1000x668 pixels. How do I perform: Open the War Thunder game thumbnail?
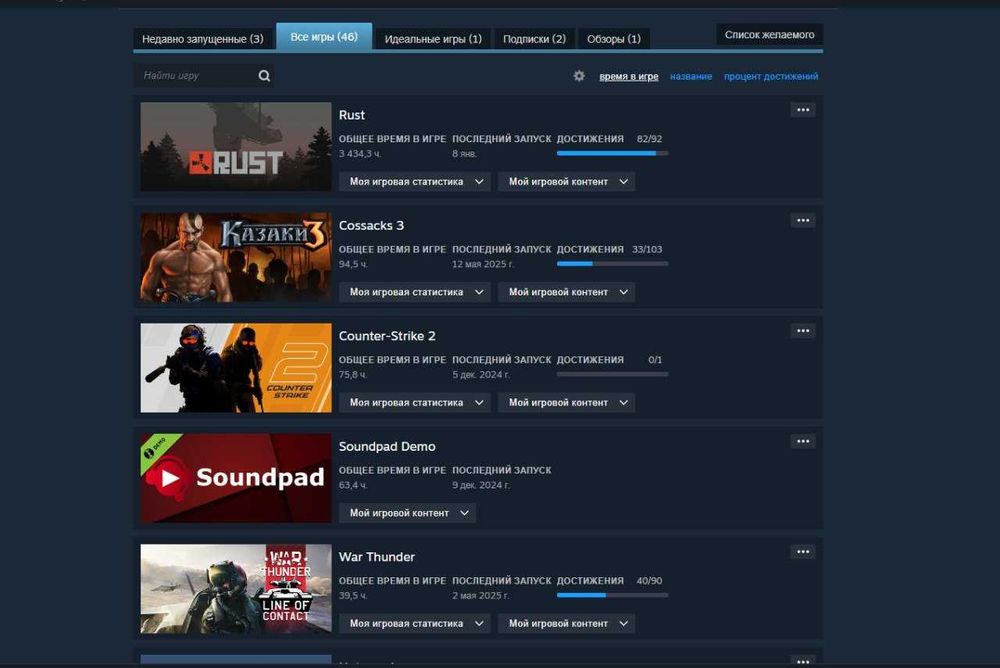click(236, 588)
